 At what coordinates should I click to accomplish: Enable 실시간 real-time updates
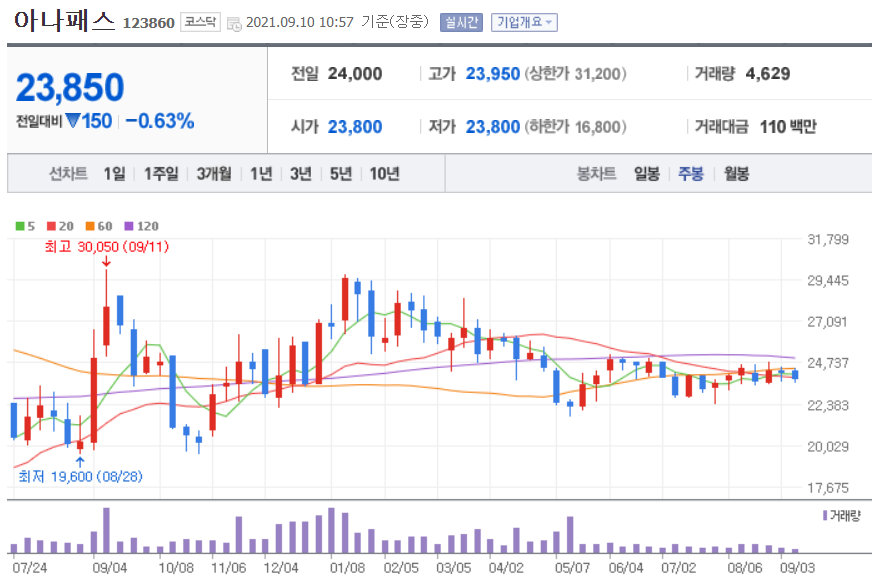click(x=460, y=20)
